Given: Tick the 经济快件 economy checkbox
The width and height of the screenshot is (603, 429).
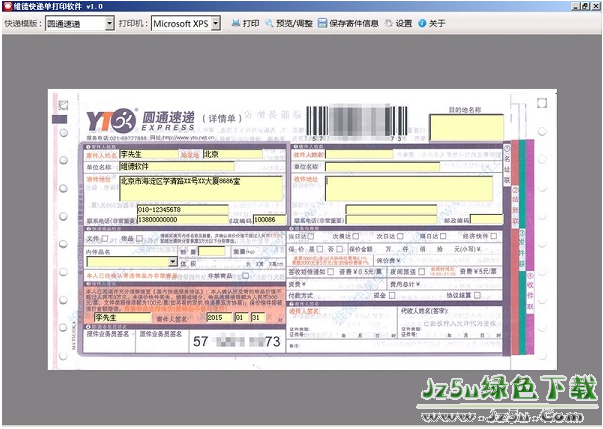Looking at the screenshot, I should (494, 236).
